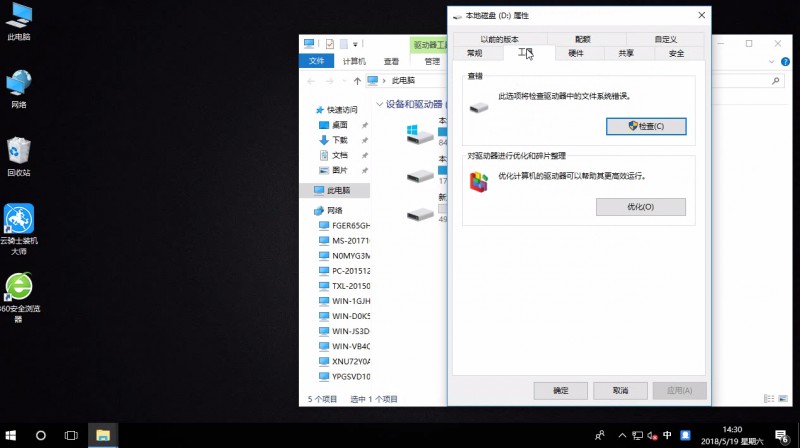
Task: Switch Explorer to large icons view
Action: pos(783,399)
